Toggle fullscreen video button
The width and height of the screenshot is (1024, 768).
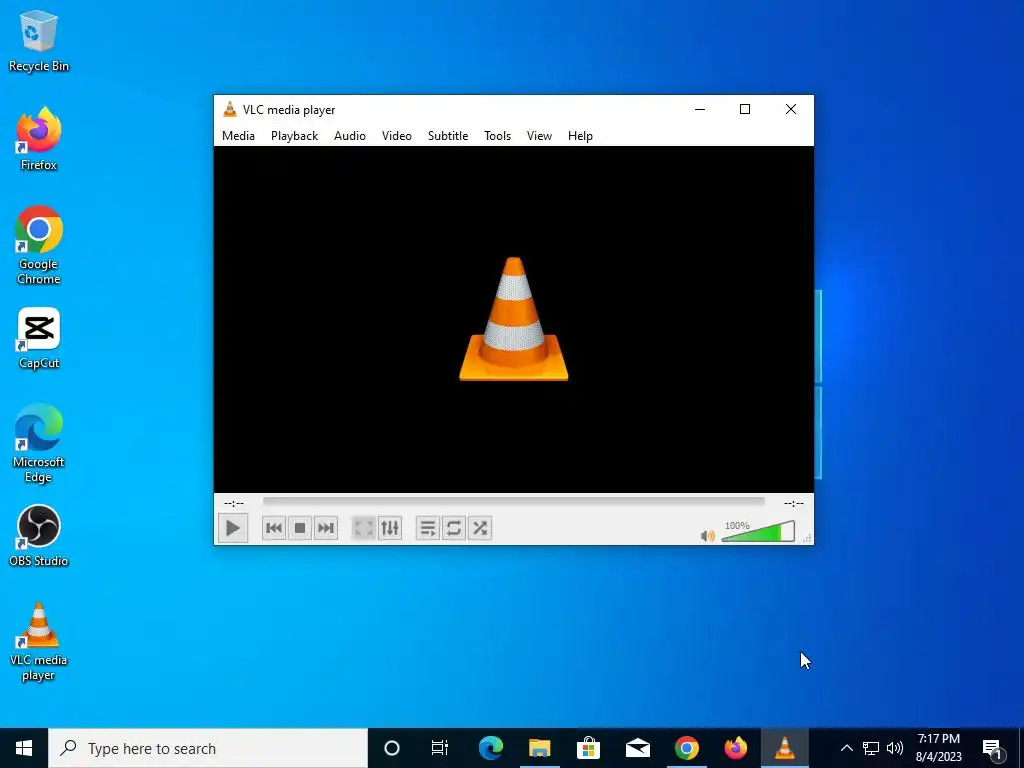point(364,528)
